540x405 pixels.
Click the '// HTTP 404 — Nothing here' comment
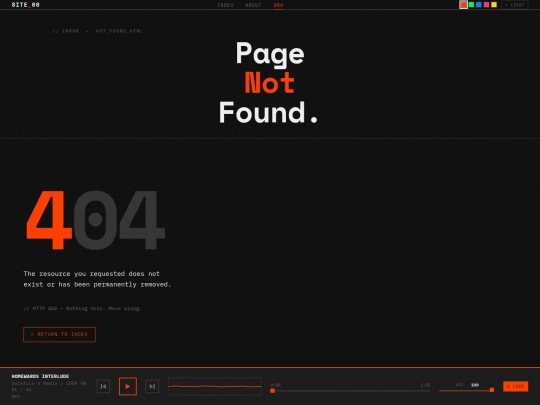tap(82, 308)
